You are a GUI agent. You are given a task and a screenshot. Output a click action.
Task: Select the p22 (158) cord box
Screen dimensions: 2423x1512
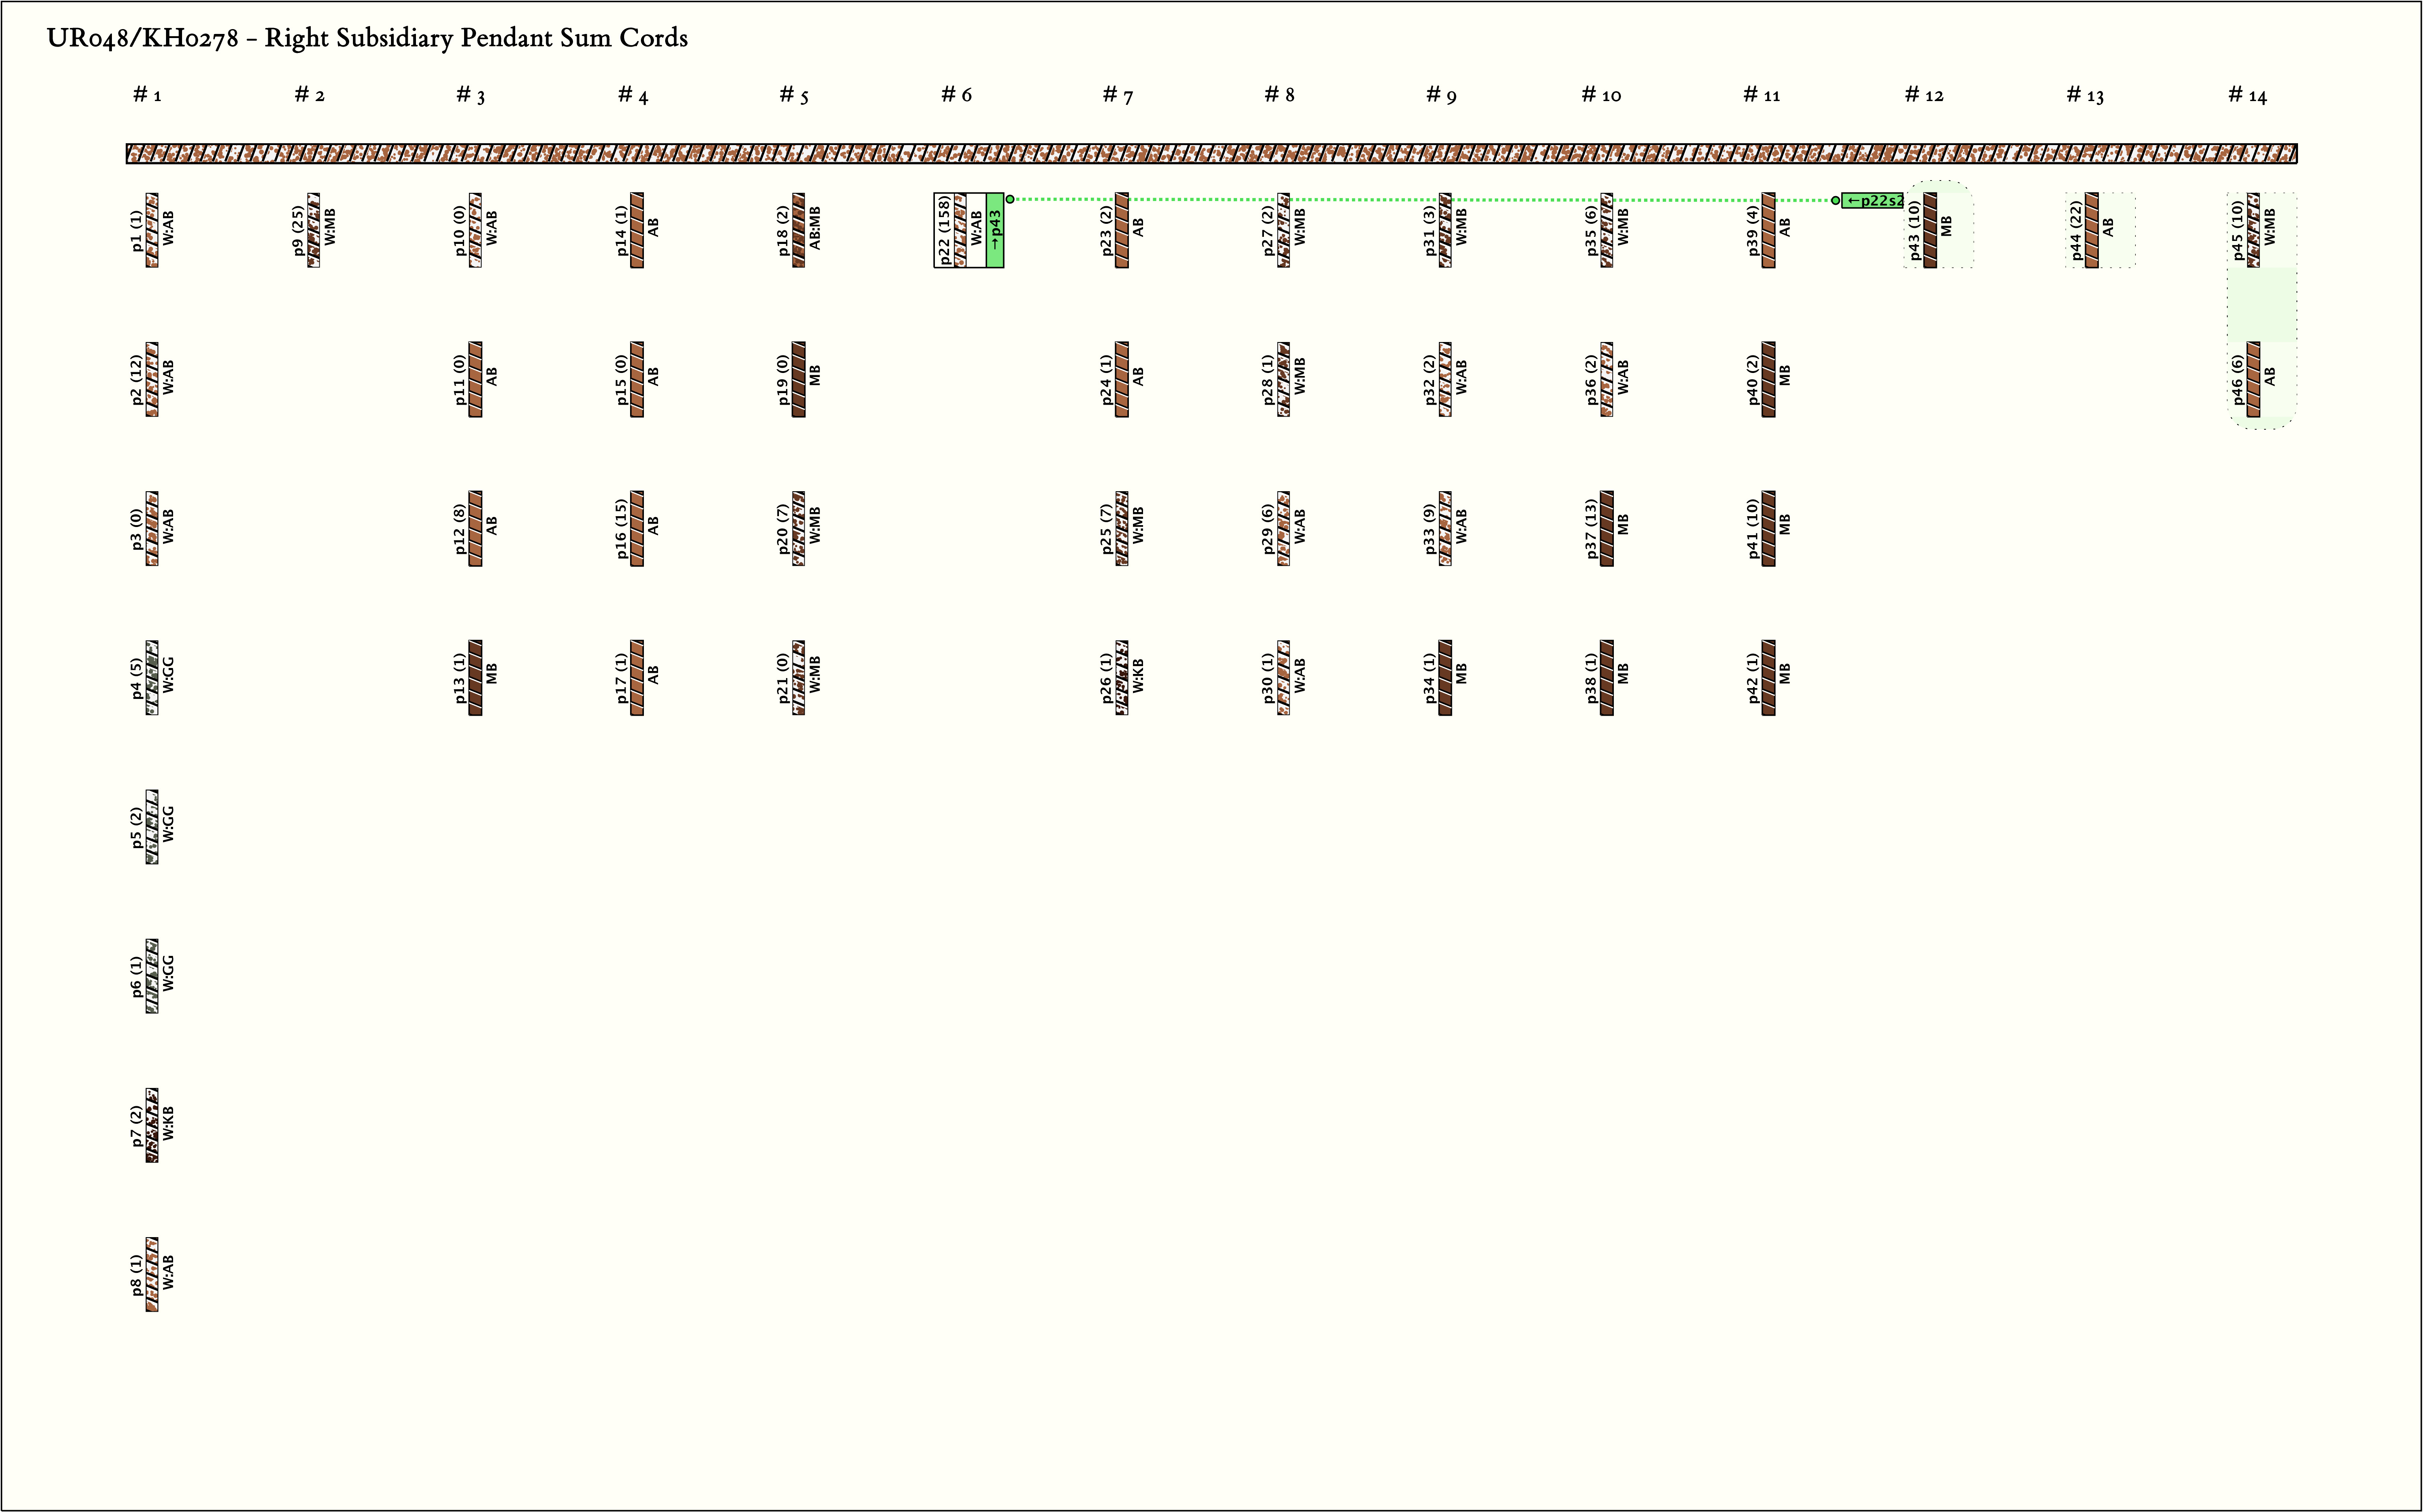[959, 230]
